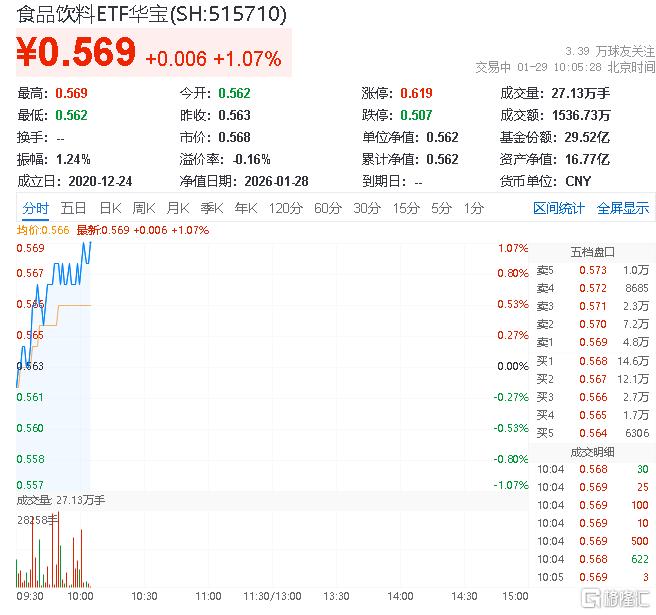Click the 成交额 value 1536.73万
Viewport: 656px width, 615px height.
point(581,115)
